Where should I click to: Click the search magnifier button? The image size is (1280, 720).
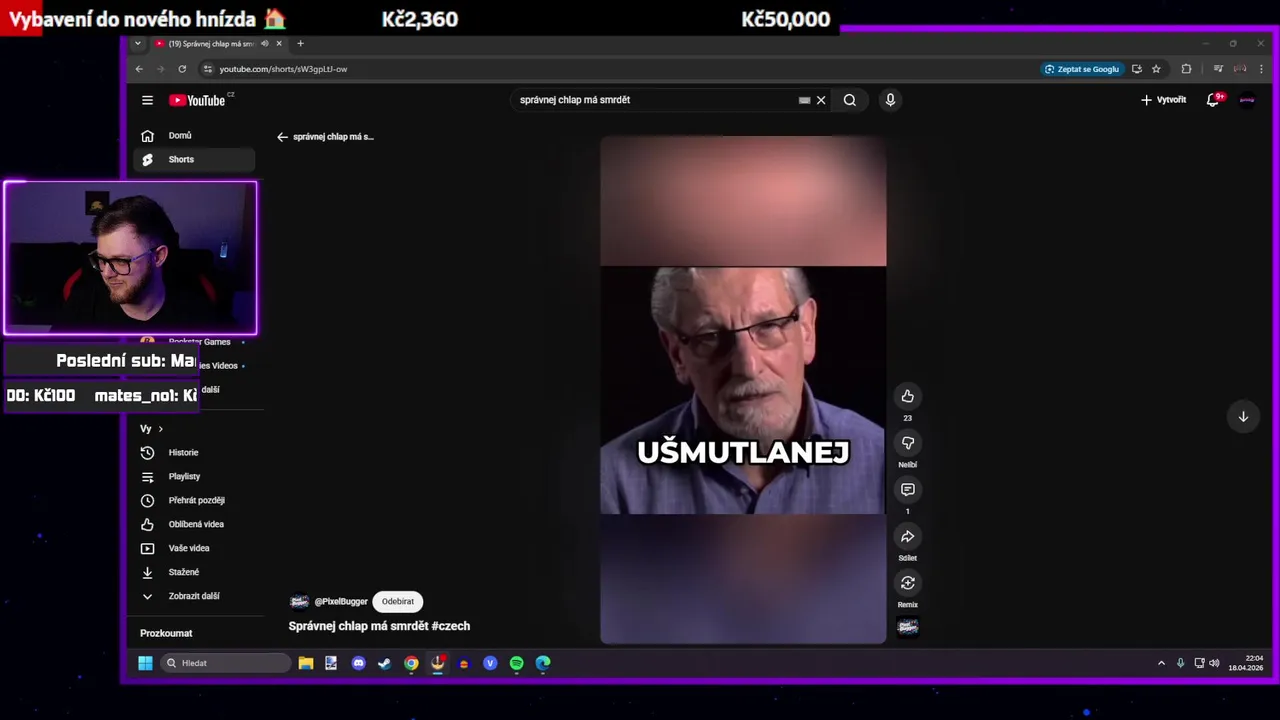(x=849, y=100)
